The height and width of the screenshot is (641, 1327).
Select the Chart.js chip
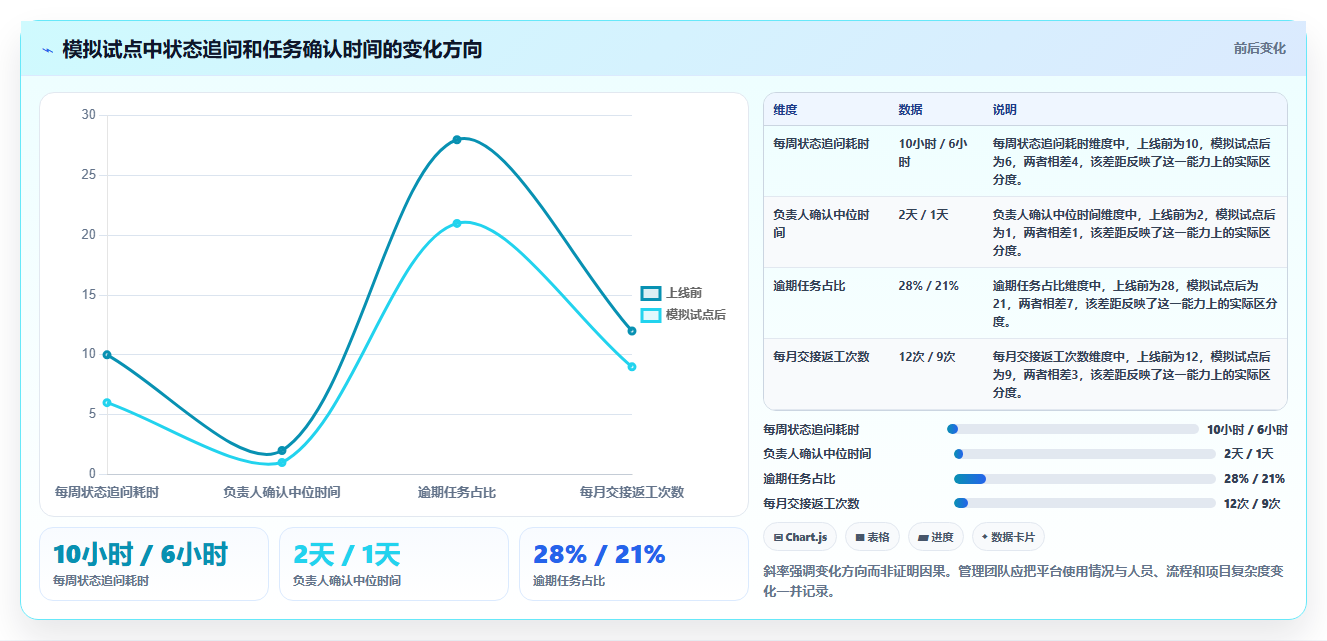pyautogui.click(x=800, y=537)
